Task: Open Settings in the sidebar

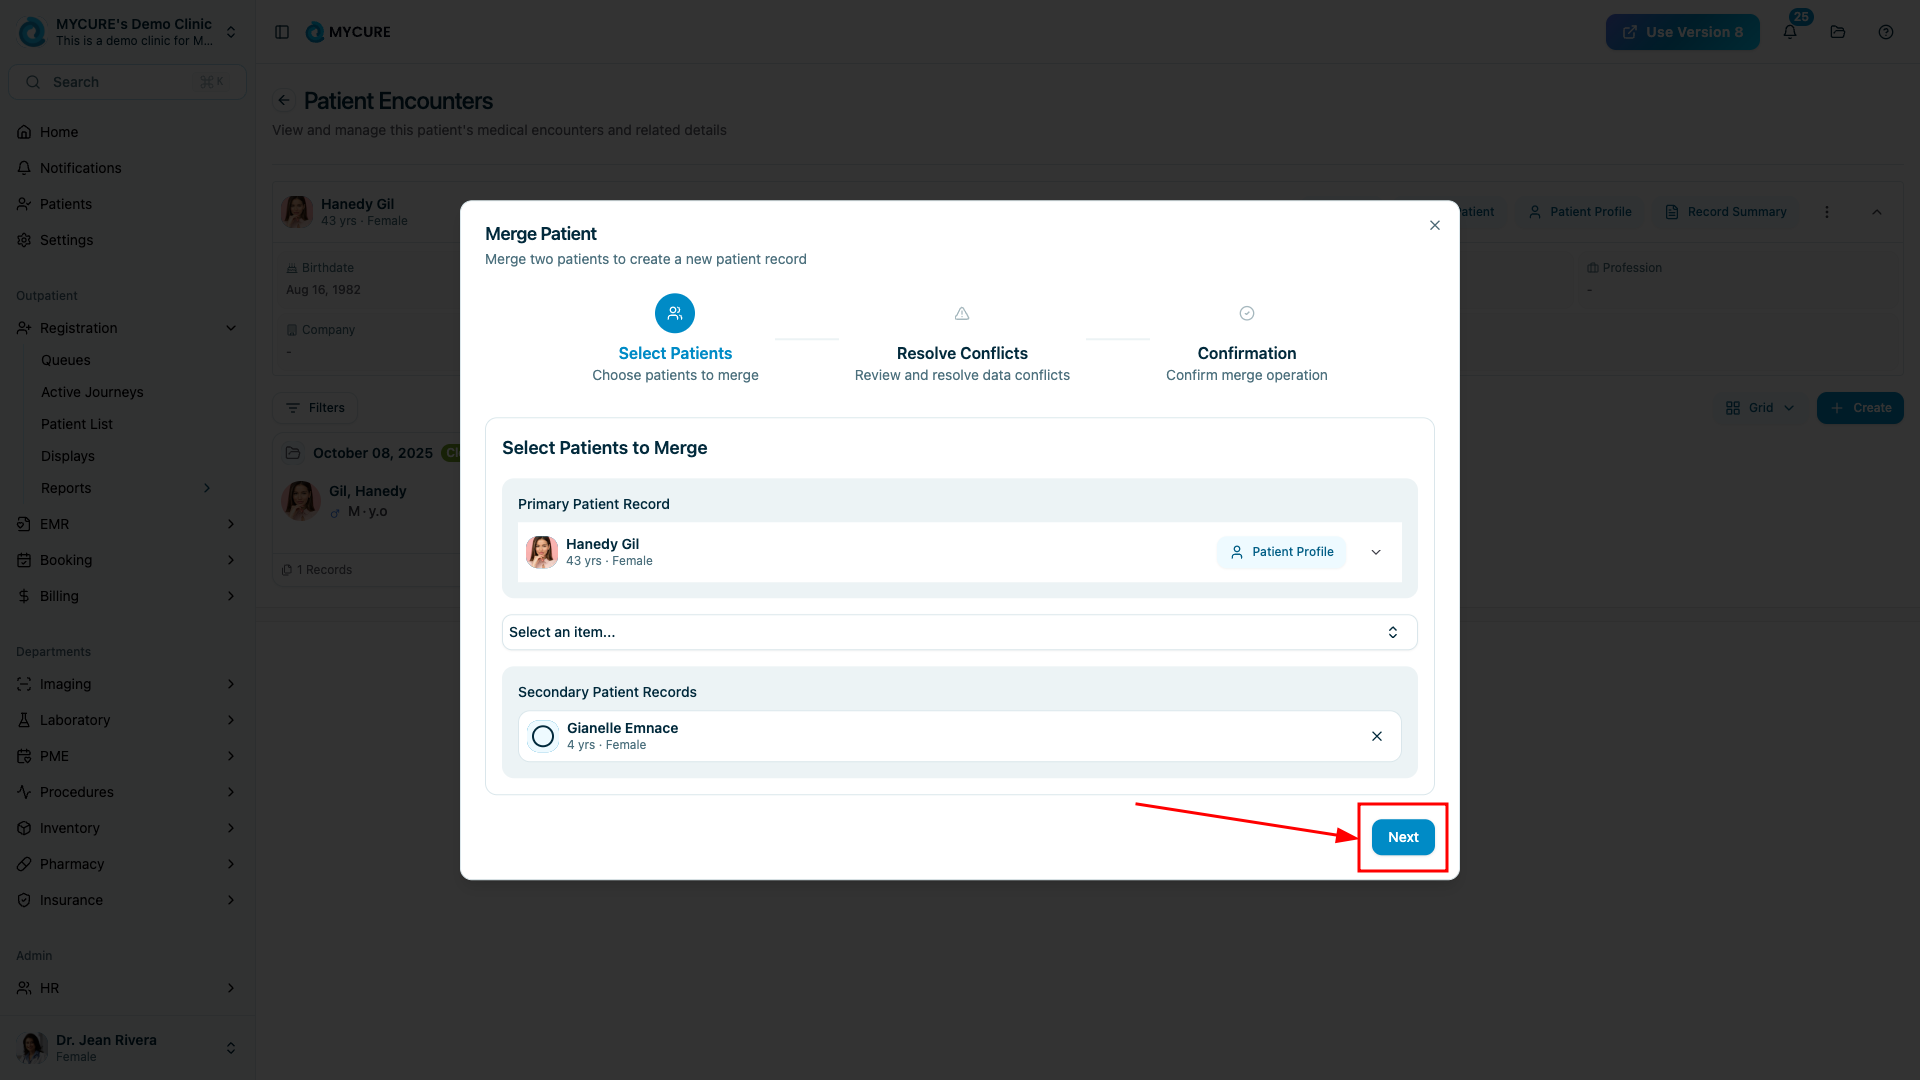Action: [66, 240]
